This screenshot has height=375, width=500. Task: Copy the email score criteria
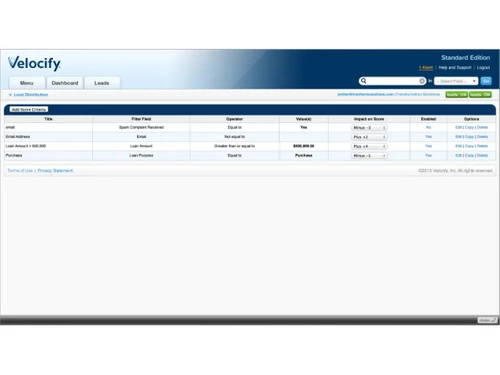coord(469,127)
